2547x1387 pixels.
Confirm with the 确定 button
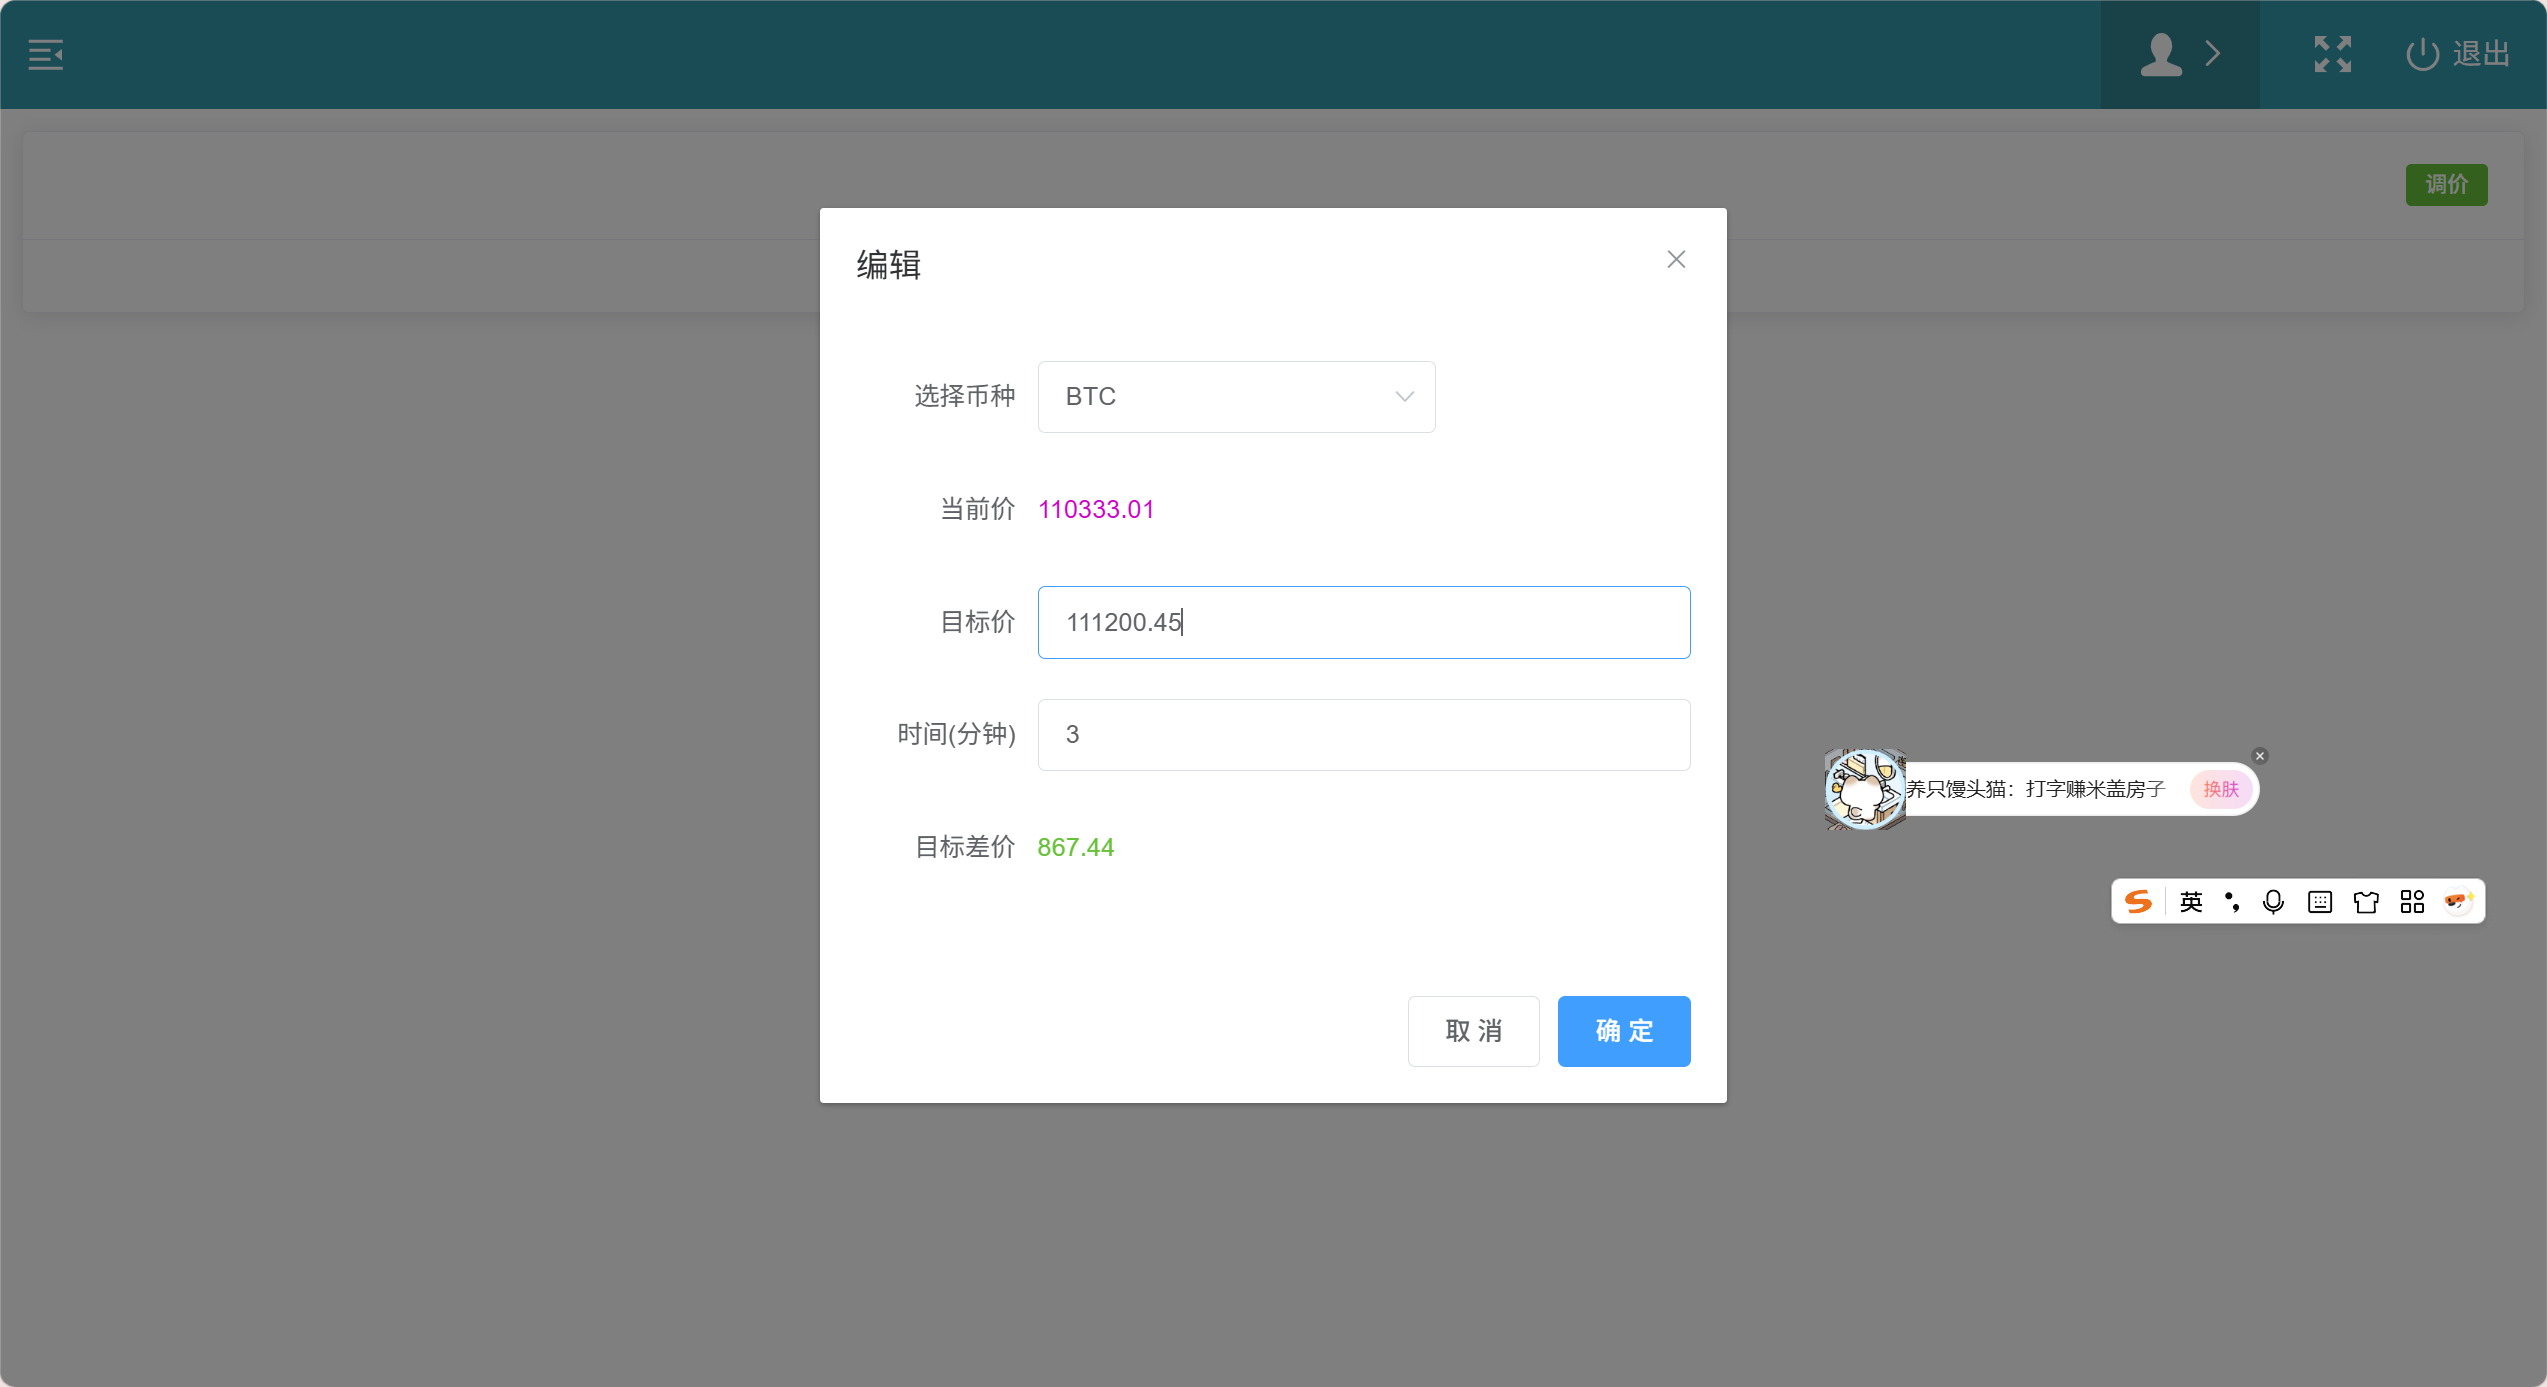[1623, 1031]
